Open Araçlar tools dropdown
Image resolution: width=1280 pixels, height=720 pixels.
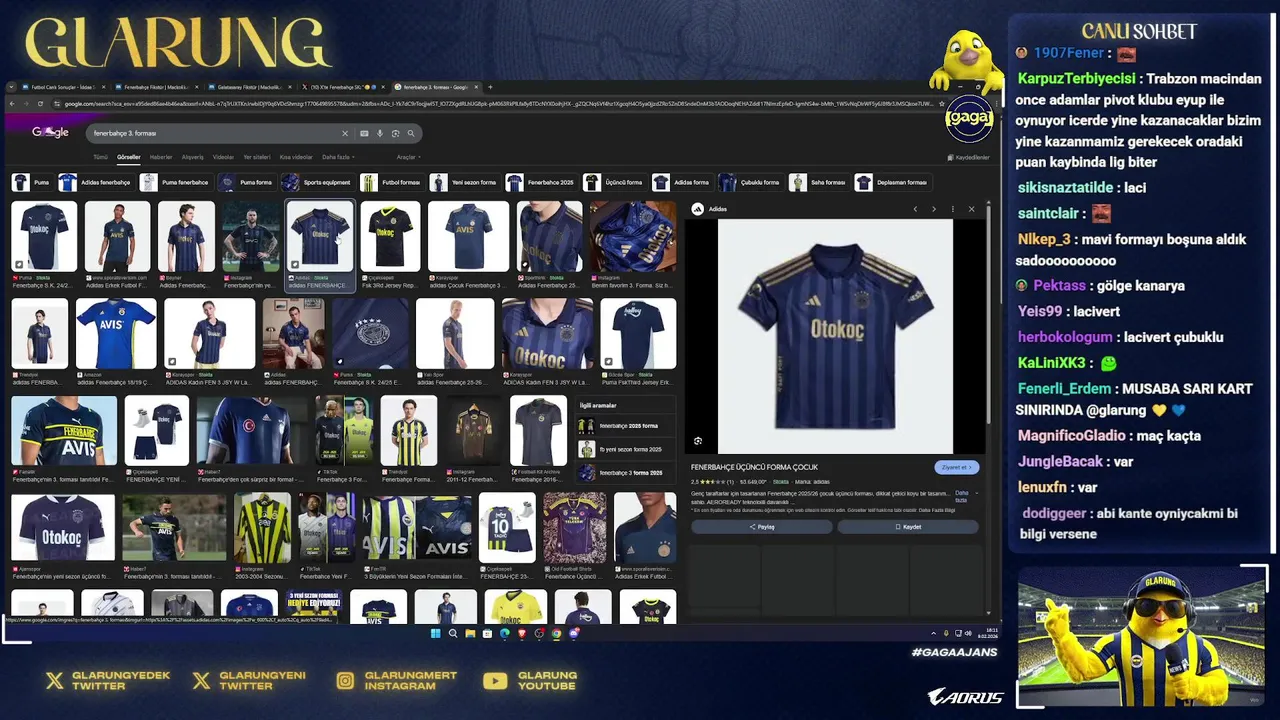pyautogui.click(x=407, y=157)
